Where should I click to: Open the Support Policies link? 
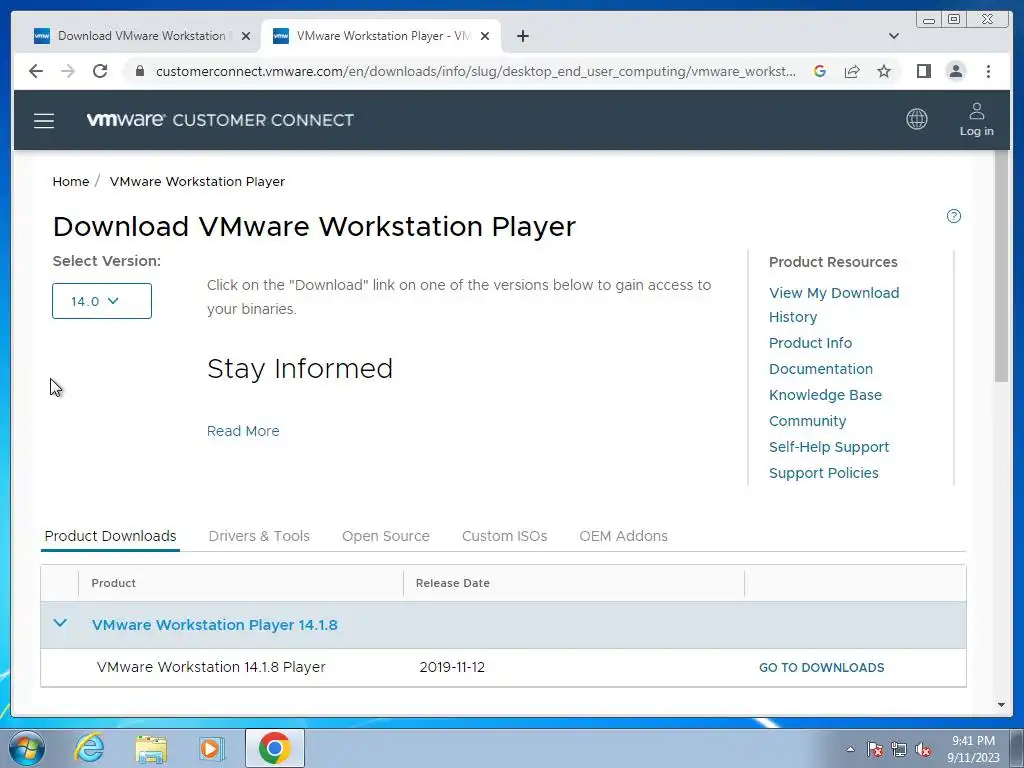824,473
